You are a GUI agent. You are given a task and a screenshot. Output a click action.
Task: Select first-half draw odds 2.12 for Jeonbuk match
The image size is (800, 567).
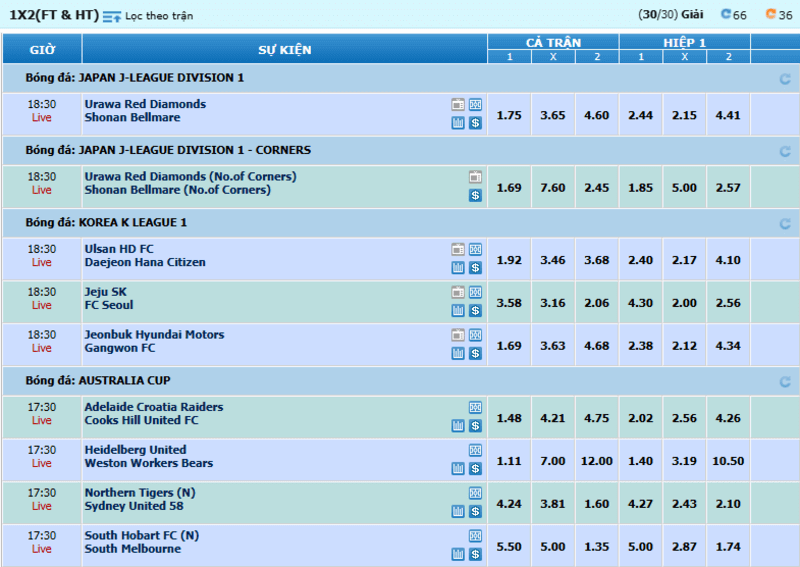pyautogui.click(x=684, y=346)
